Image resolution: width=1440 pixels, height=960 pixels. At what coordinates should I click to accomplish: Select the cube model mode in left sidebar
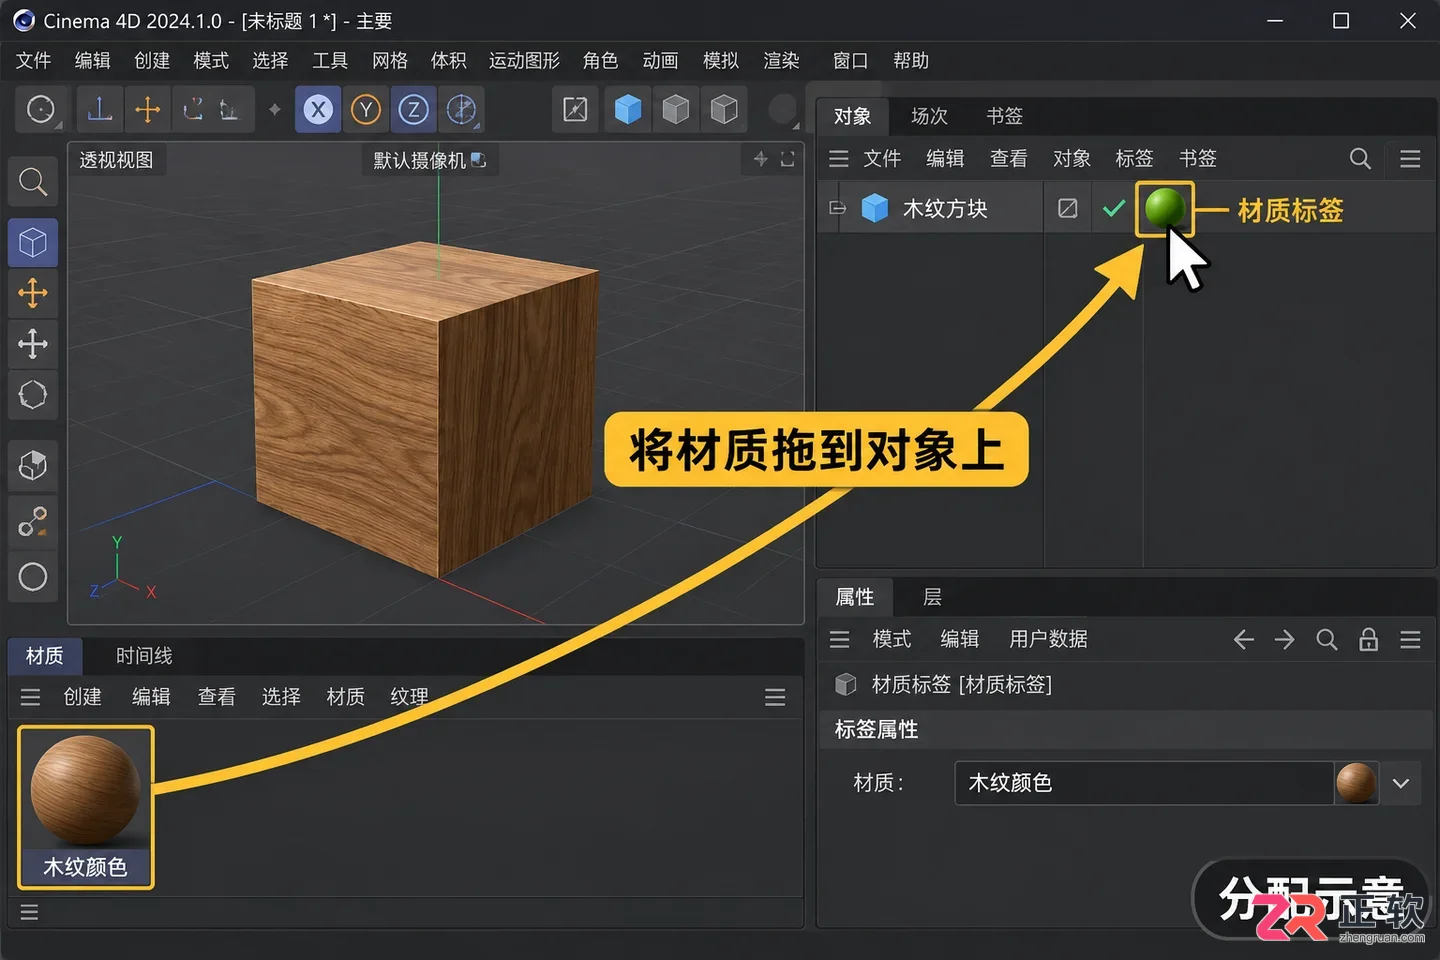click(x=33, y=242)
